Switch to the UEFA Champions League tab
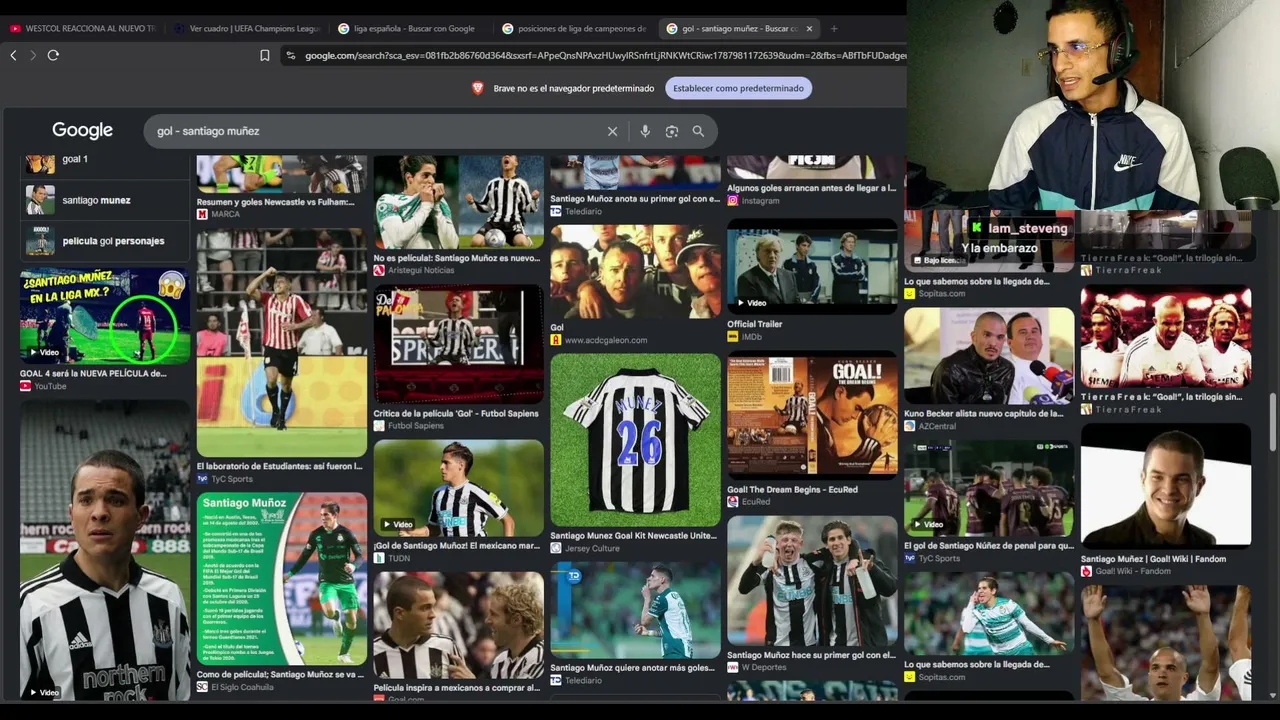 point(246,28)
